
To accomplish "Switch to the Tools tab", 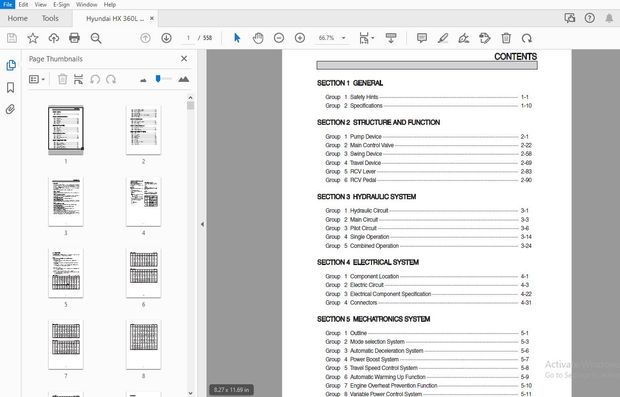I will (50, 18).
